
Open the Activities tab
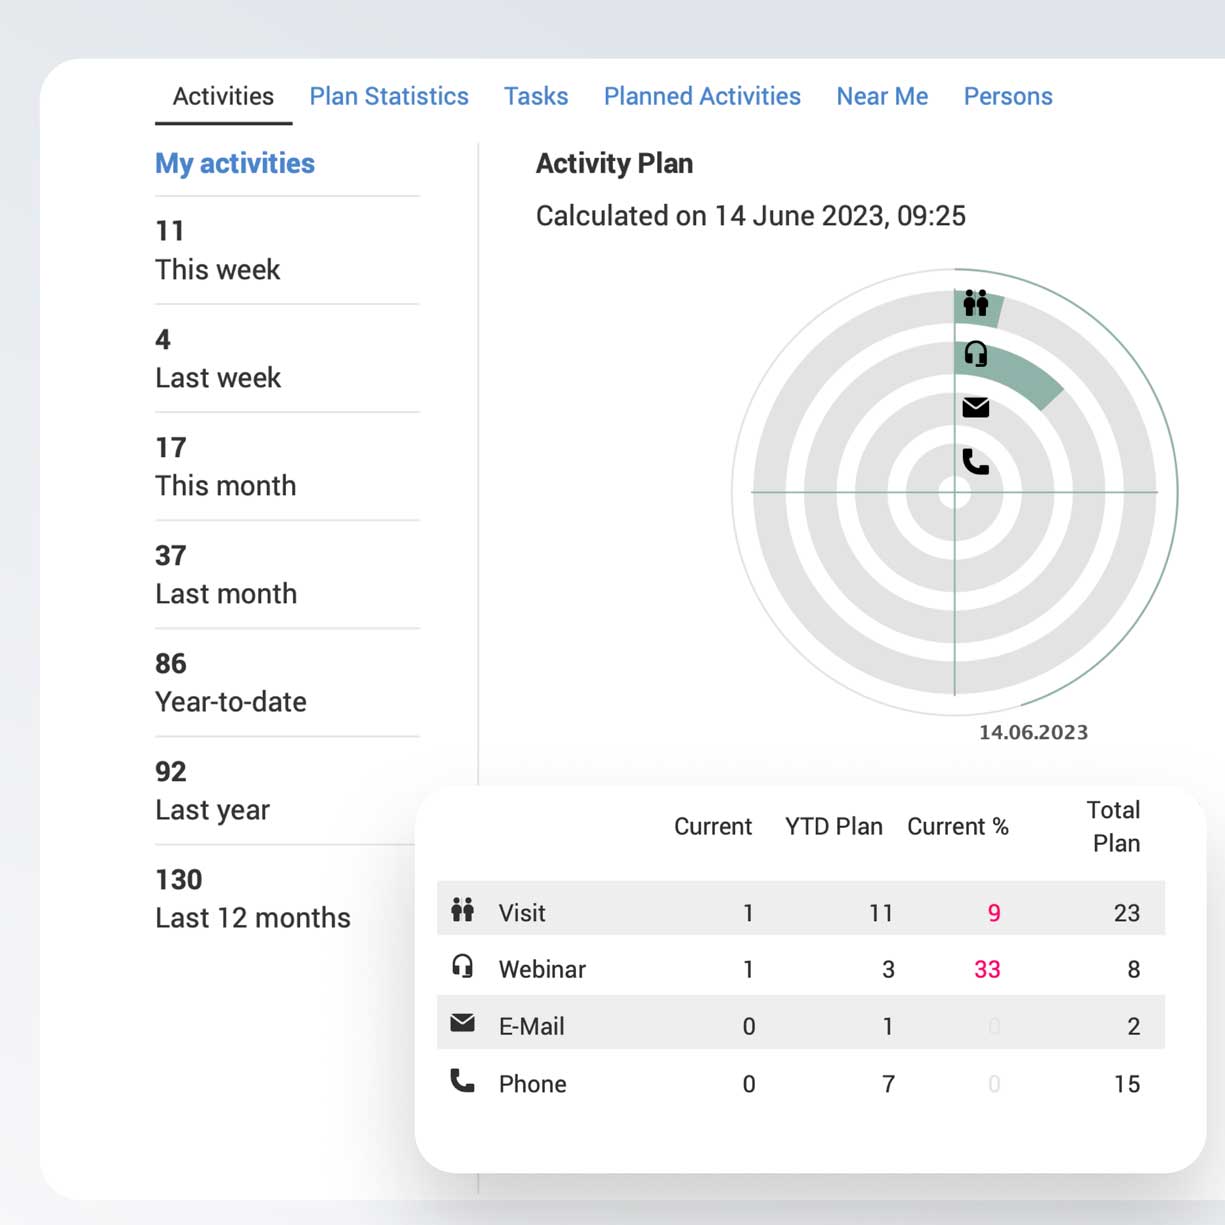point(223,96)
